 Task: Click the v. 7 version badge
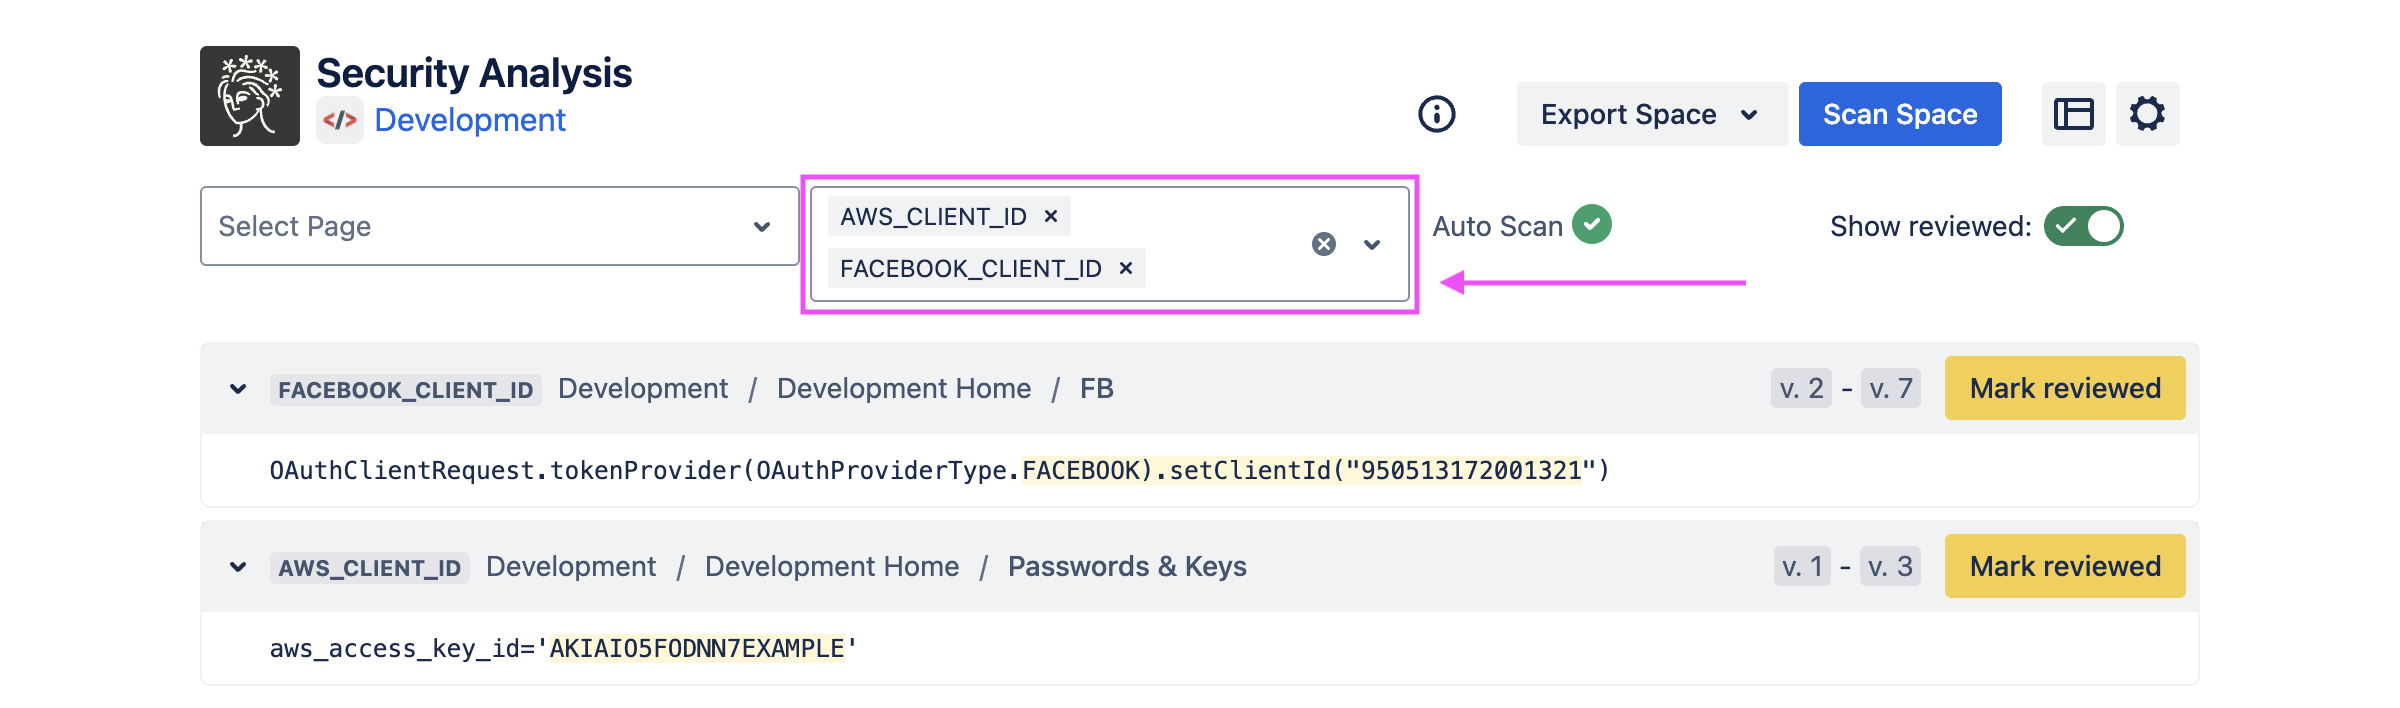pos(1891,388)
